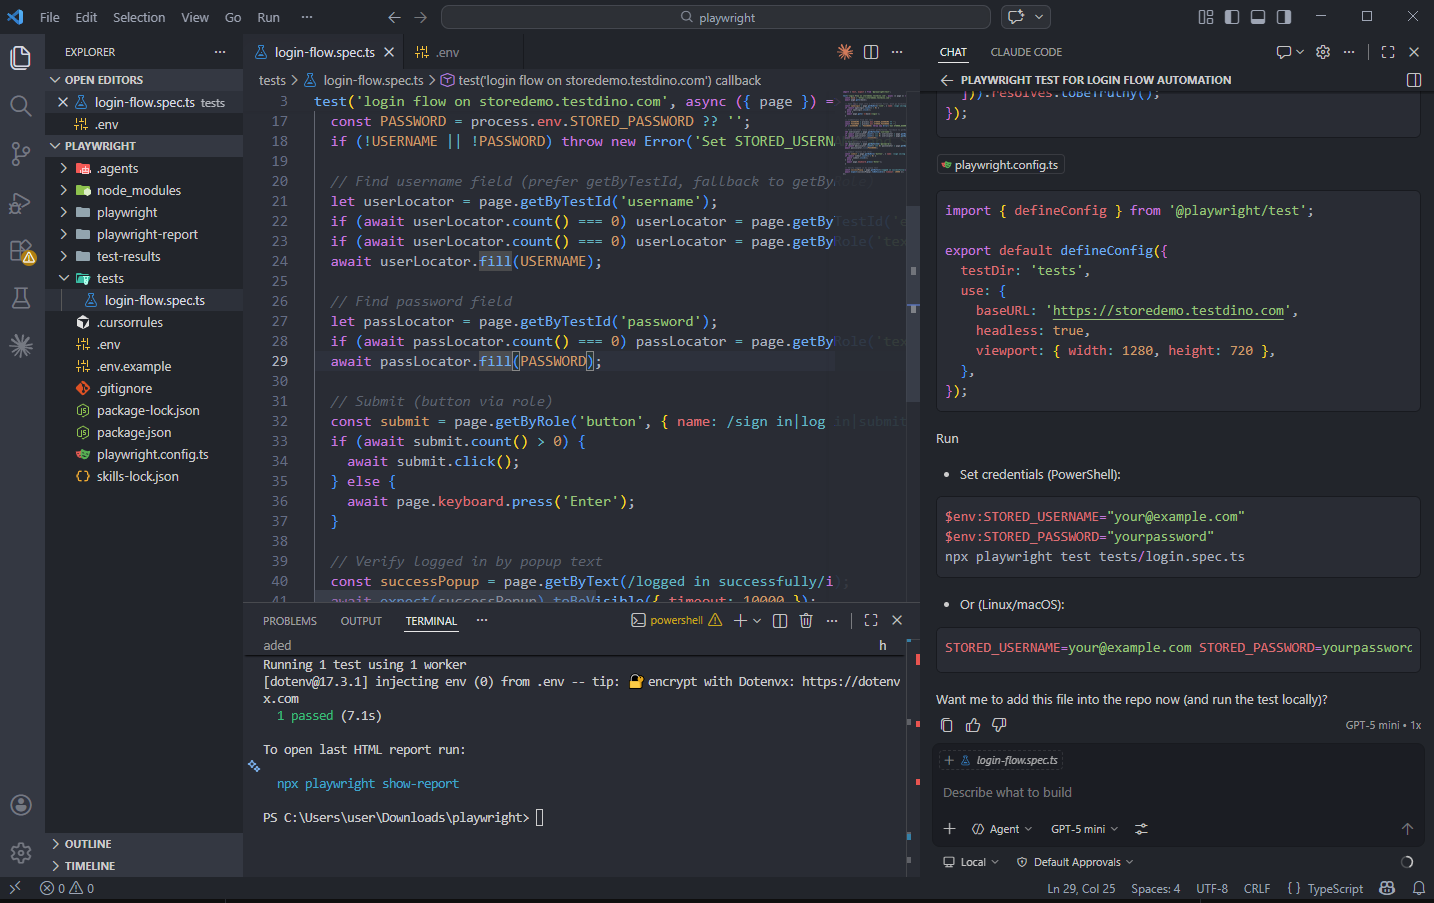Image resolution: width=1434 pixels, height=903 pixels.
Task: Open the GPT-5 mini model dropdown
Action: click(x=1084, y=829)
